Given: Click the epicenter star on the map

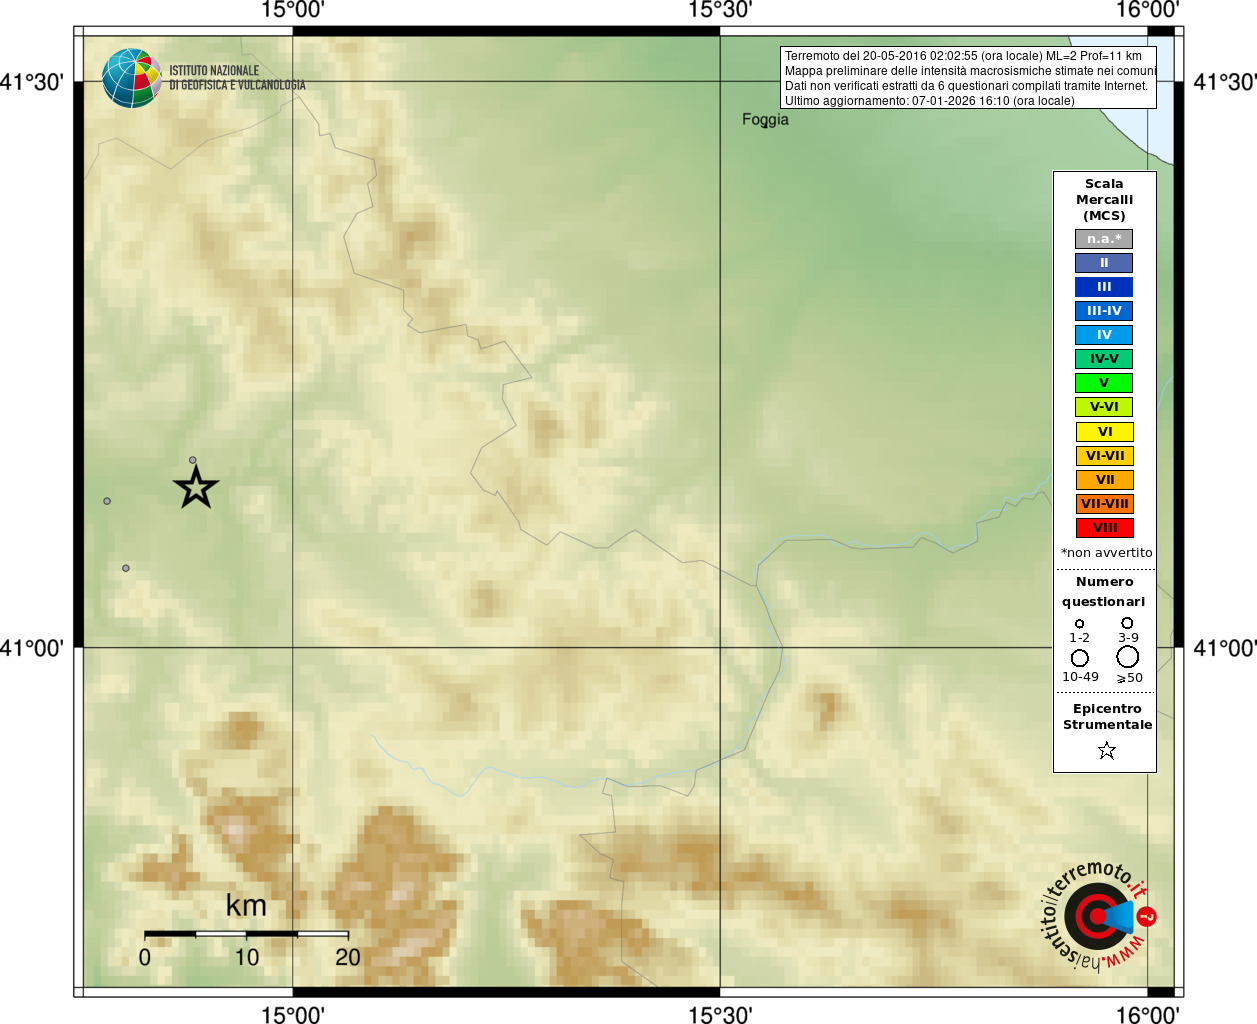Looking at the screenshot, I should click(196, 487).
